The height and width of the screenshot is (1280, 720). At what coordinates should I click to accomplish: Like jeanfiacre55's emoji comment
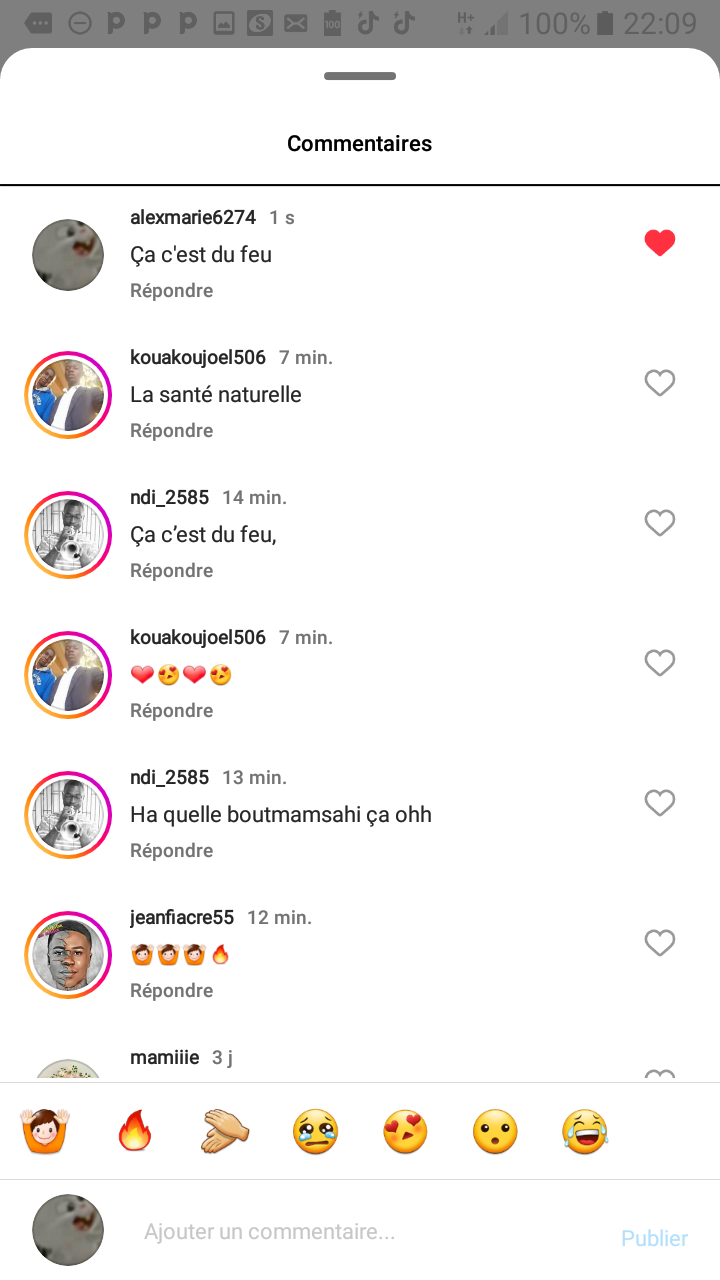[660, 943]
